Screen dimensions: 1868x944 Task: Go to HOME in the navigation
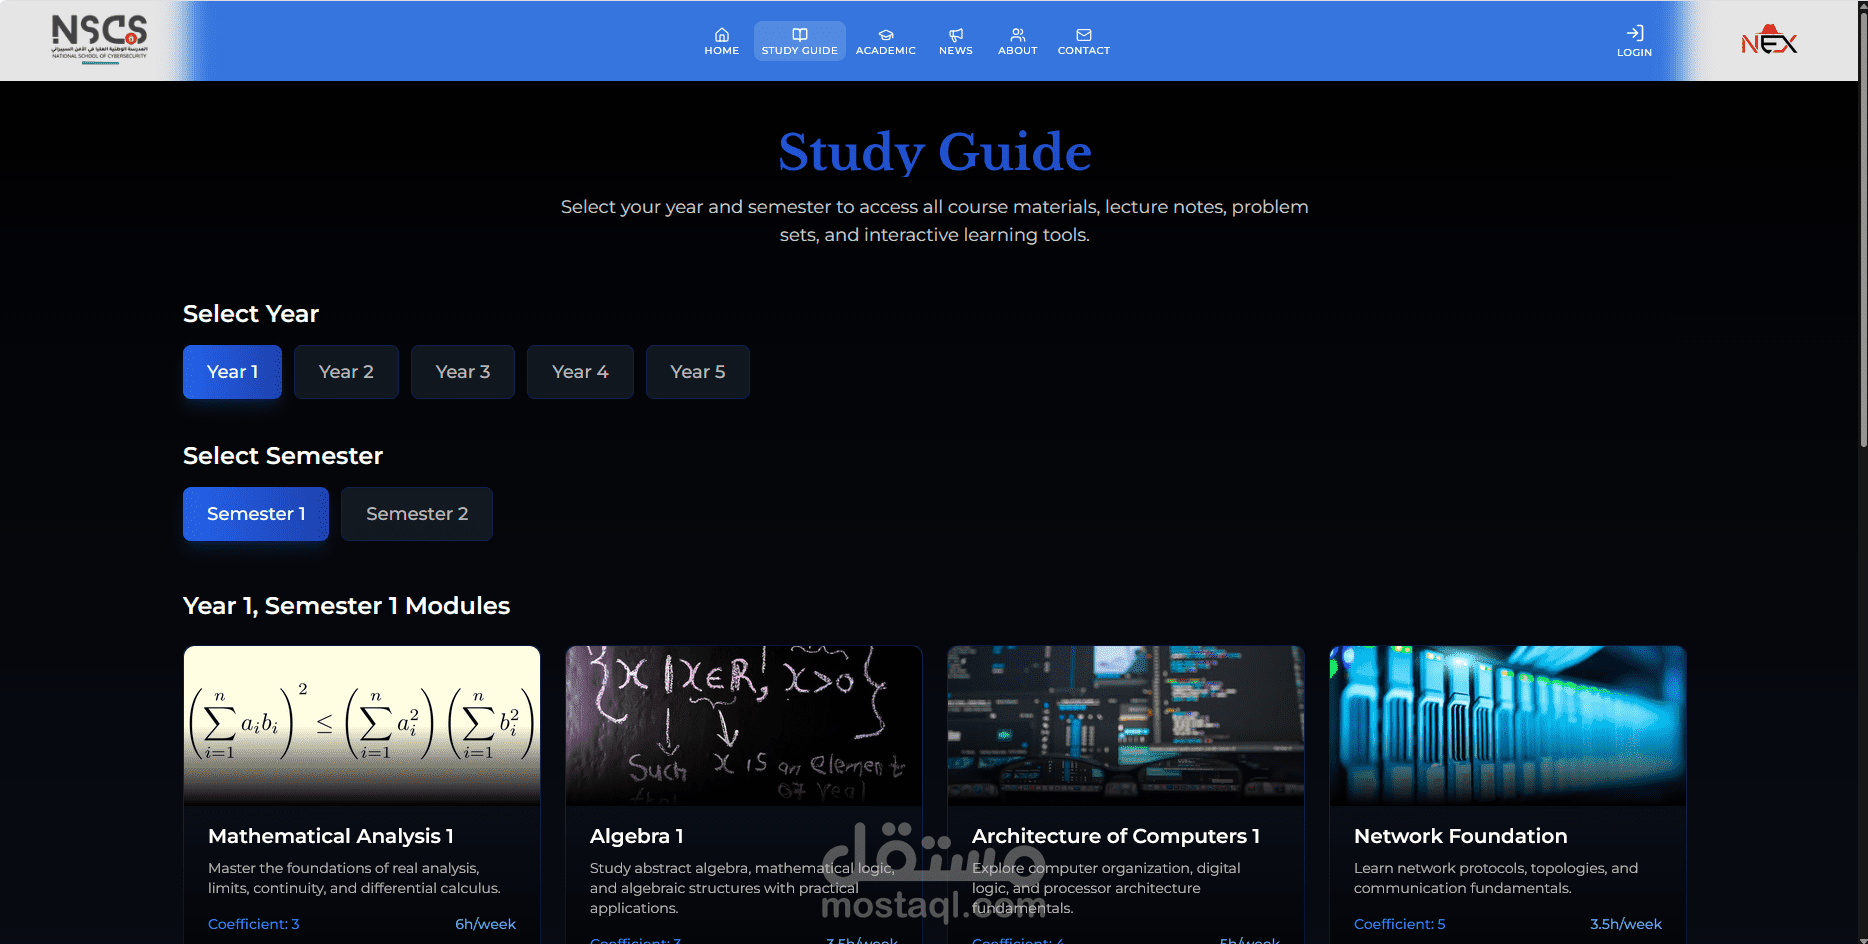pos(721,51)
